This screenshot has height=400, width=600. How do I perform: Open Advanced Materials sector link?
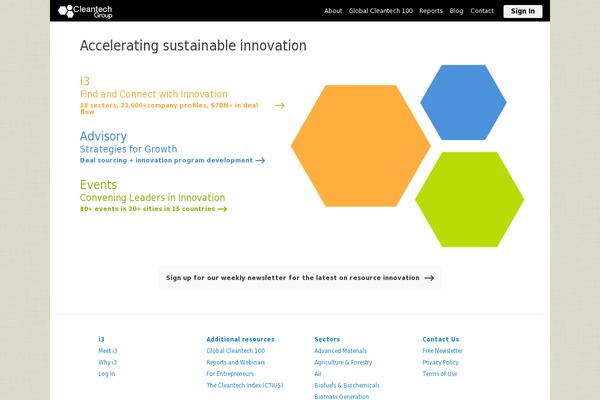(341, 351)
